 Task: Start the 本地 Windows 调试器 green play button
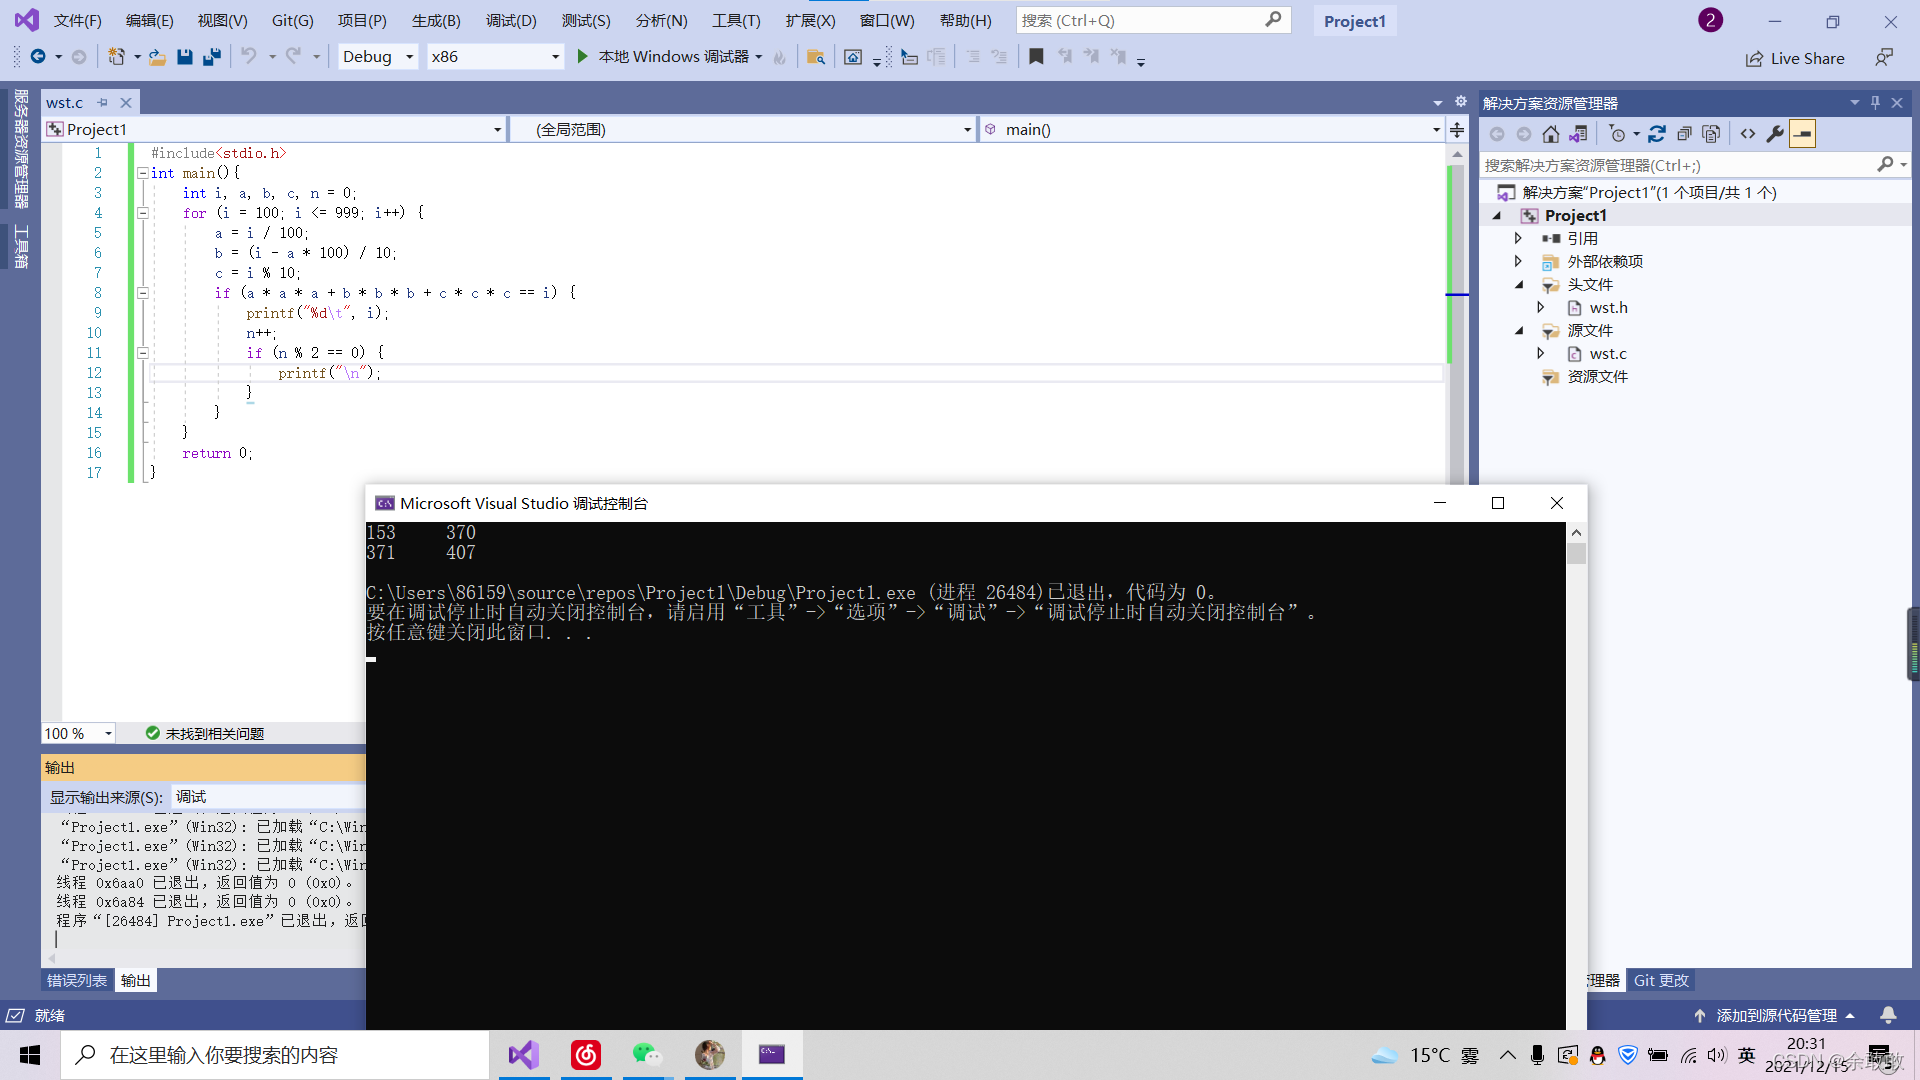pyautogui.click(x=583, y=57)
